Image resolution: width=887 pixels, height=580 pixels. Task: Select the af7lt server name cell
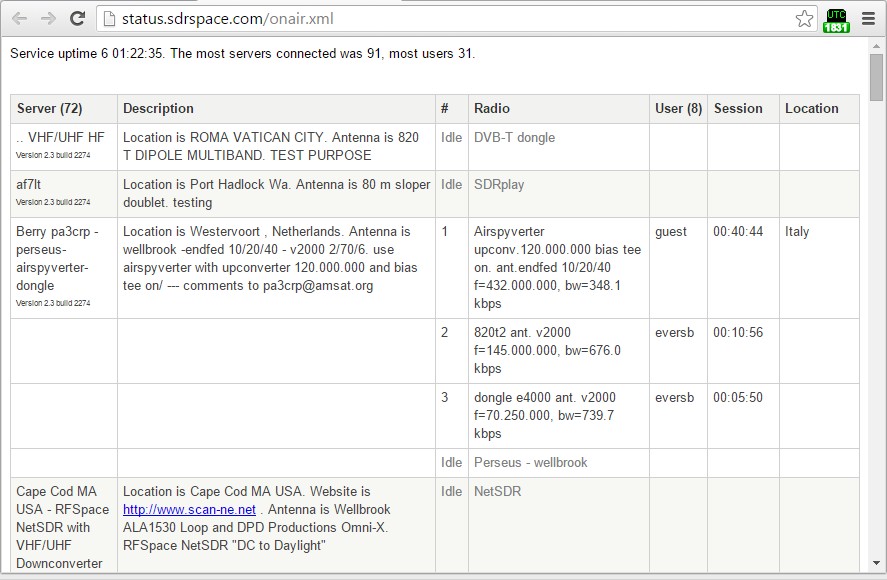(64, 194)
